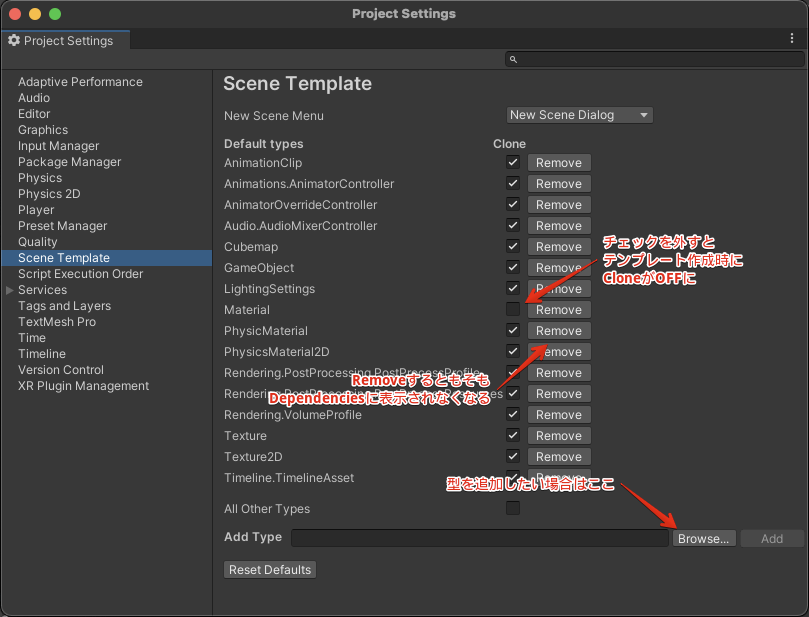
Task: Select New Scene Dialog from the combo box
Action: 578,114
